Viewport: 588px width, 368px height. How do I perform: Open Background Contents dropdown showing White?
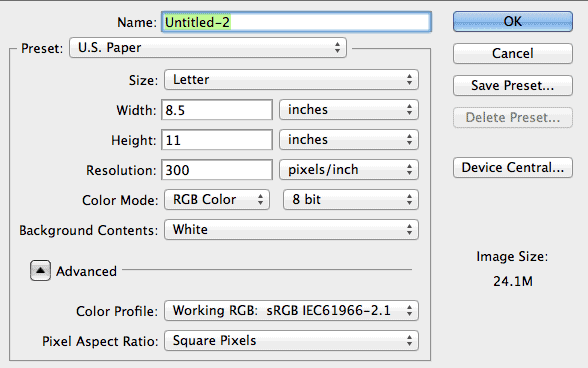coord(291,230)
